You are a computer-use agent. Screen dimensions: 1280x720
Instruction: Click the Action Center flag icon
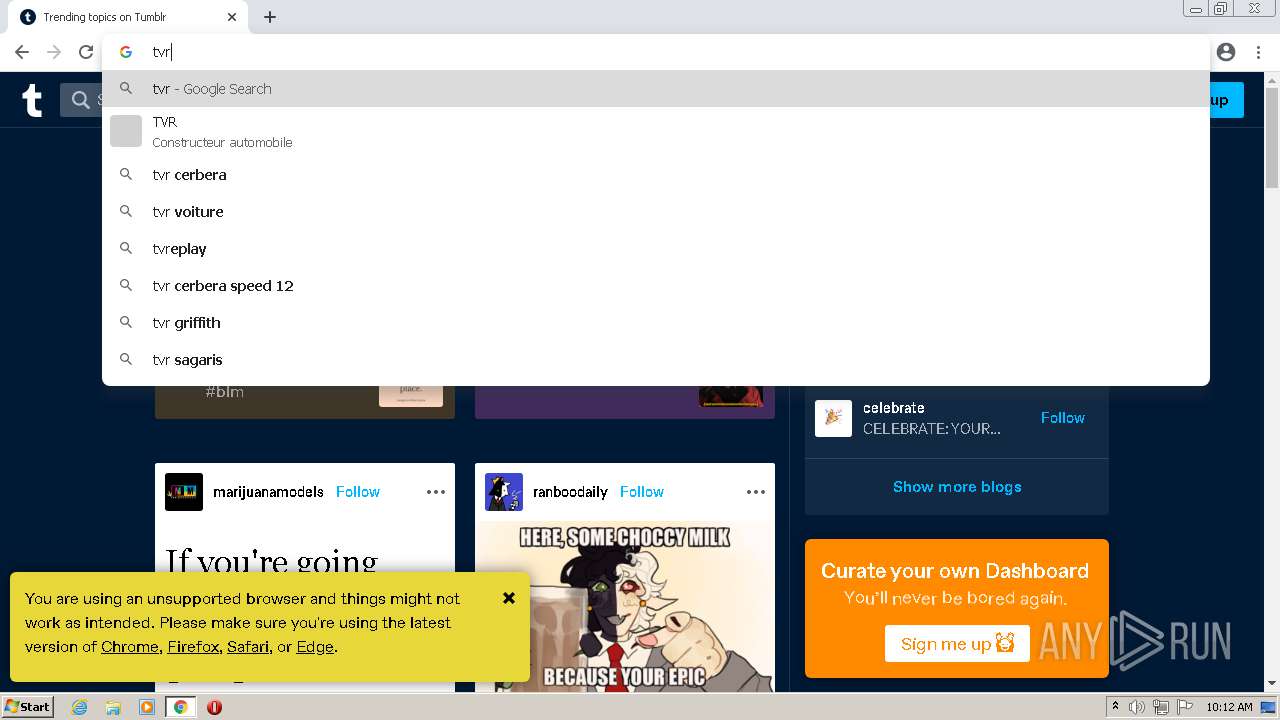[x=1184, y=707]
